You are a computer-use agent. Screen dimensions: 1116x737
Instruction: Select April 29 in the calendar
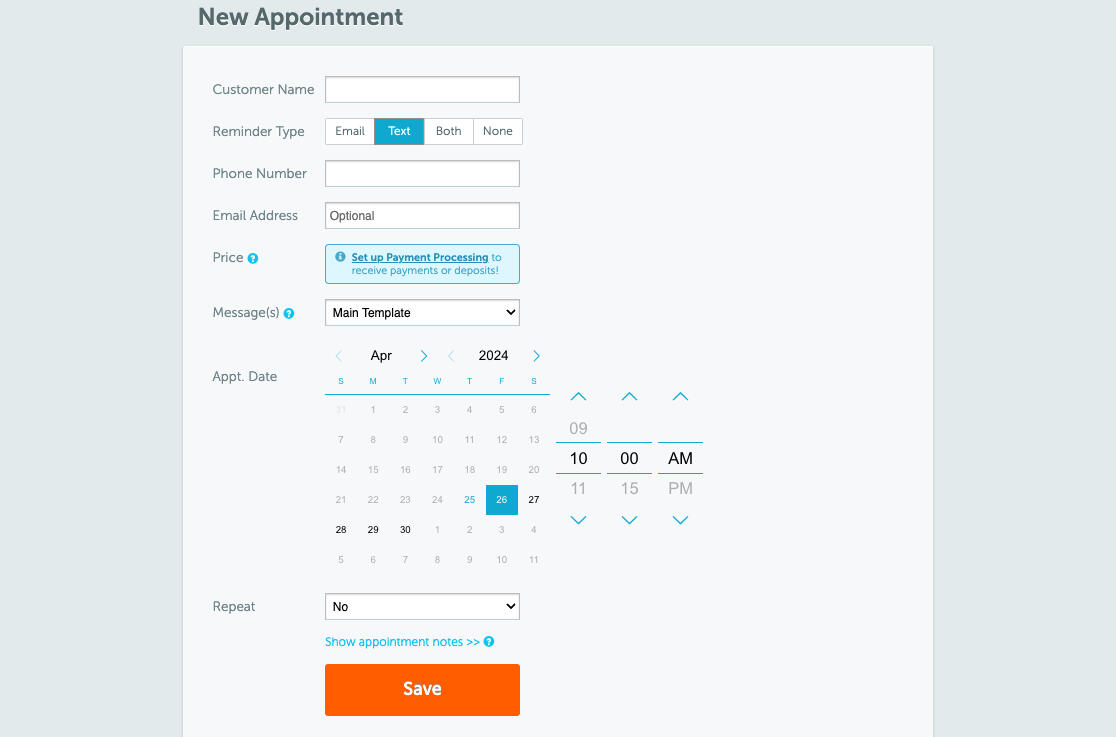pos(373,530)
